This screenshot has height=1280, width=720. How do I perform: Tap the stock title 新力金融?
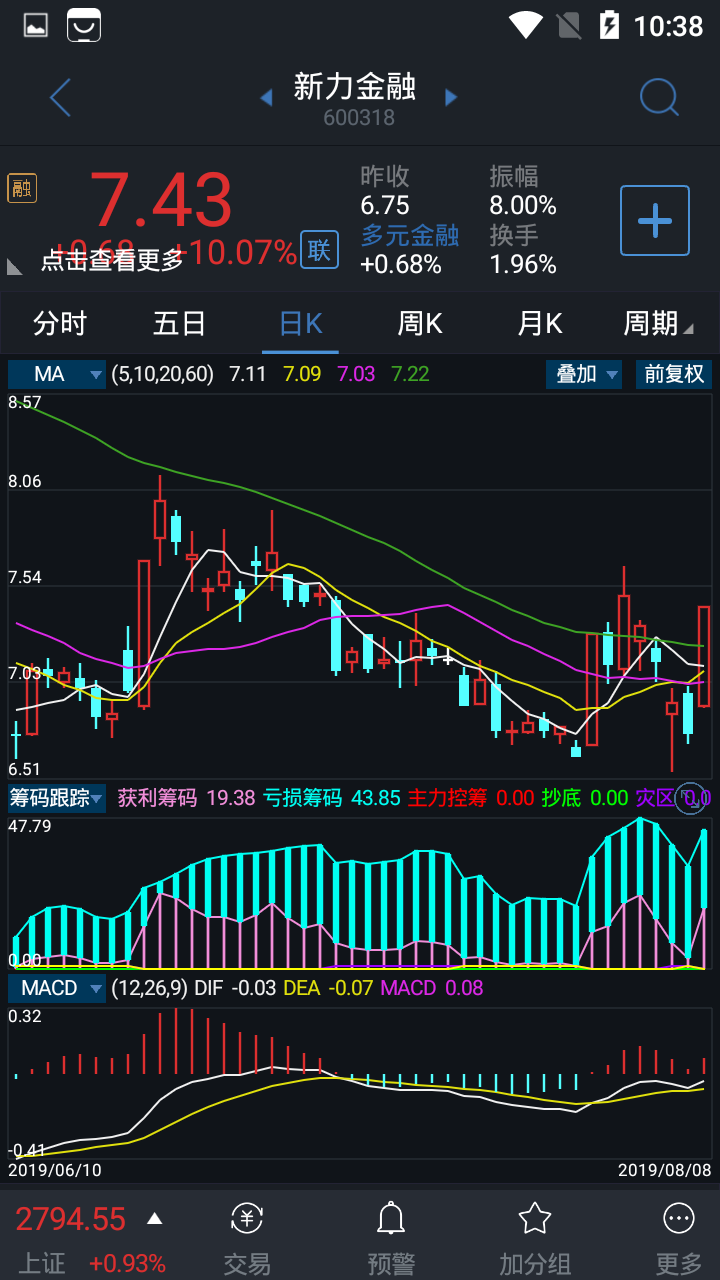(355, 86)
